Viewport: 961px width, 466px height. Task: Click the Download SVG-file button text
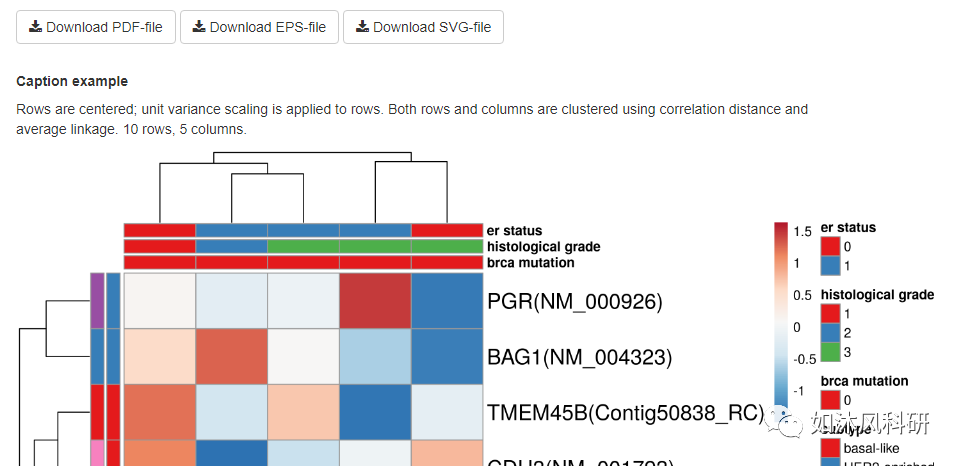[x=432, y=27]
